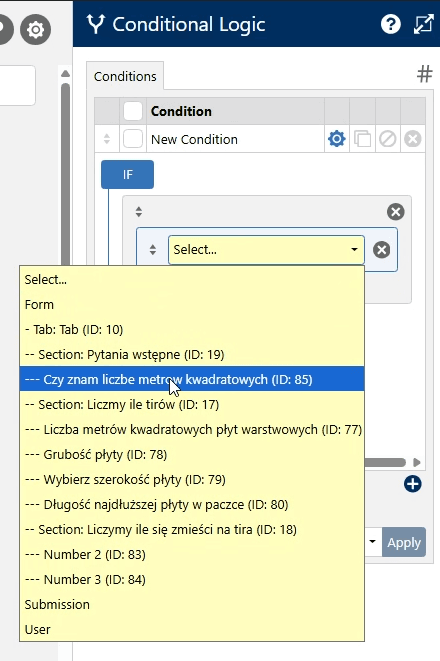Viewport: 440px width, 661px height.
Task: Remove the condition group with its X icon
Action: tap(395, 212)
